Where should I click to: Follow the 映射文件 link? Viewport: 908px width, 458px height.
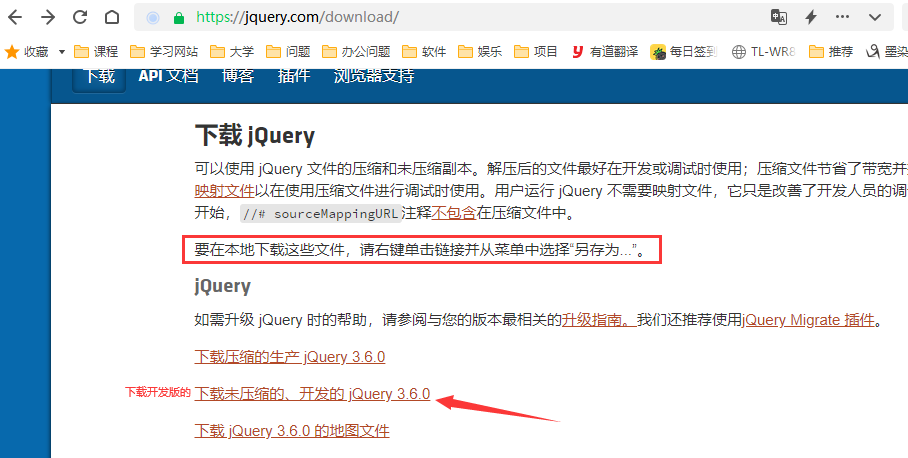tap(225, 191)
